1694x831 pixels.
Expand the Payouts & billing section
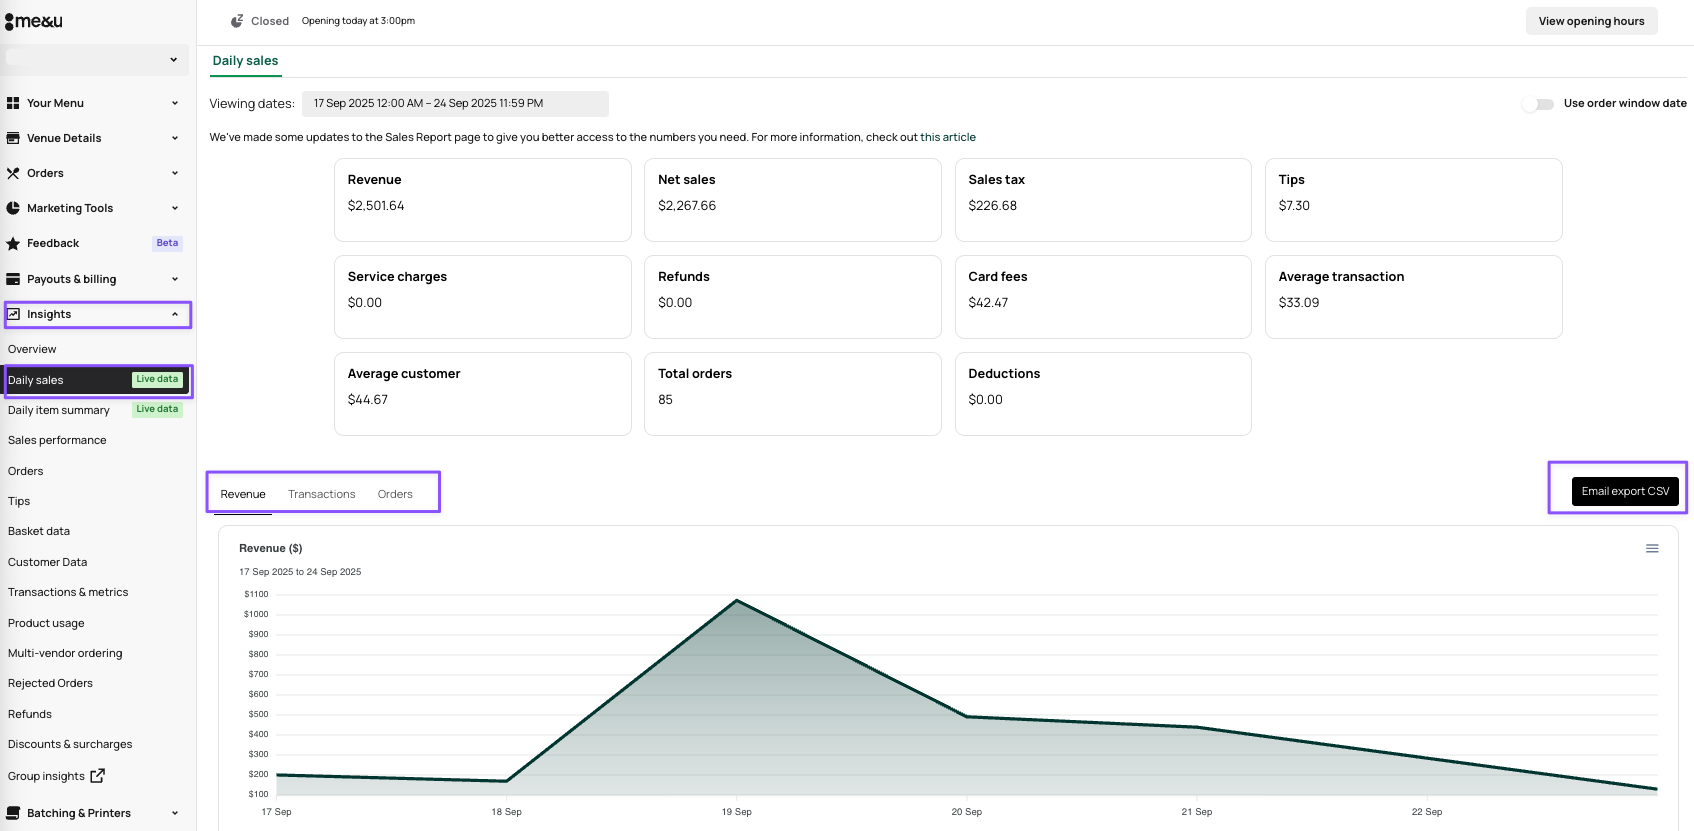(174, 279)
